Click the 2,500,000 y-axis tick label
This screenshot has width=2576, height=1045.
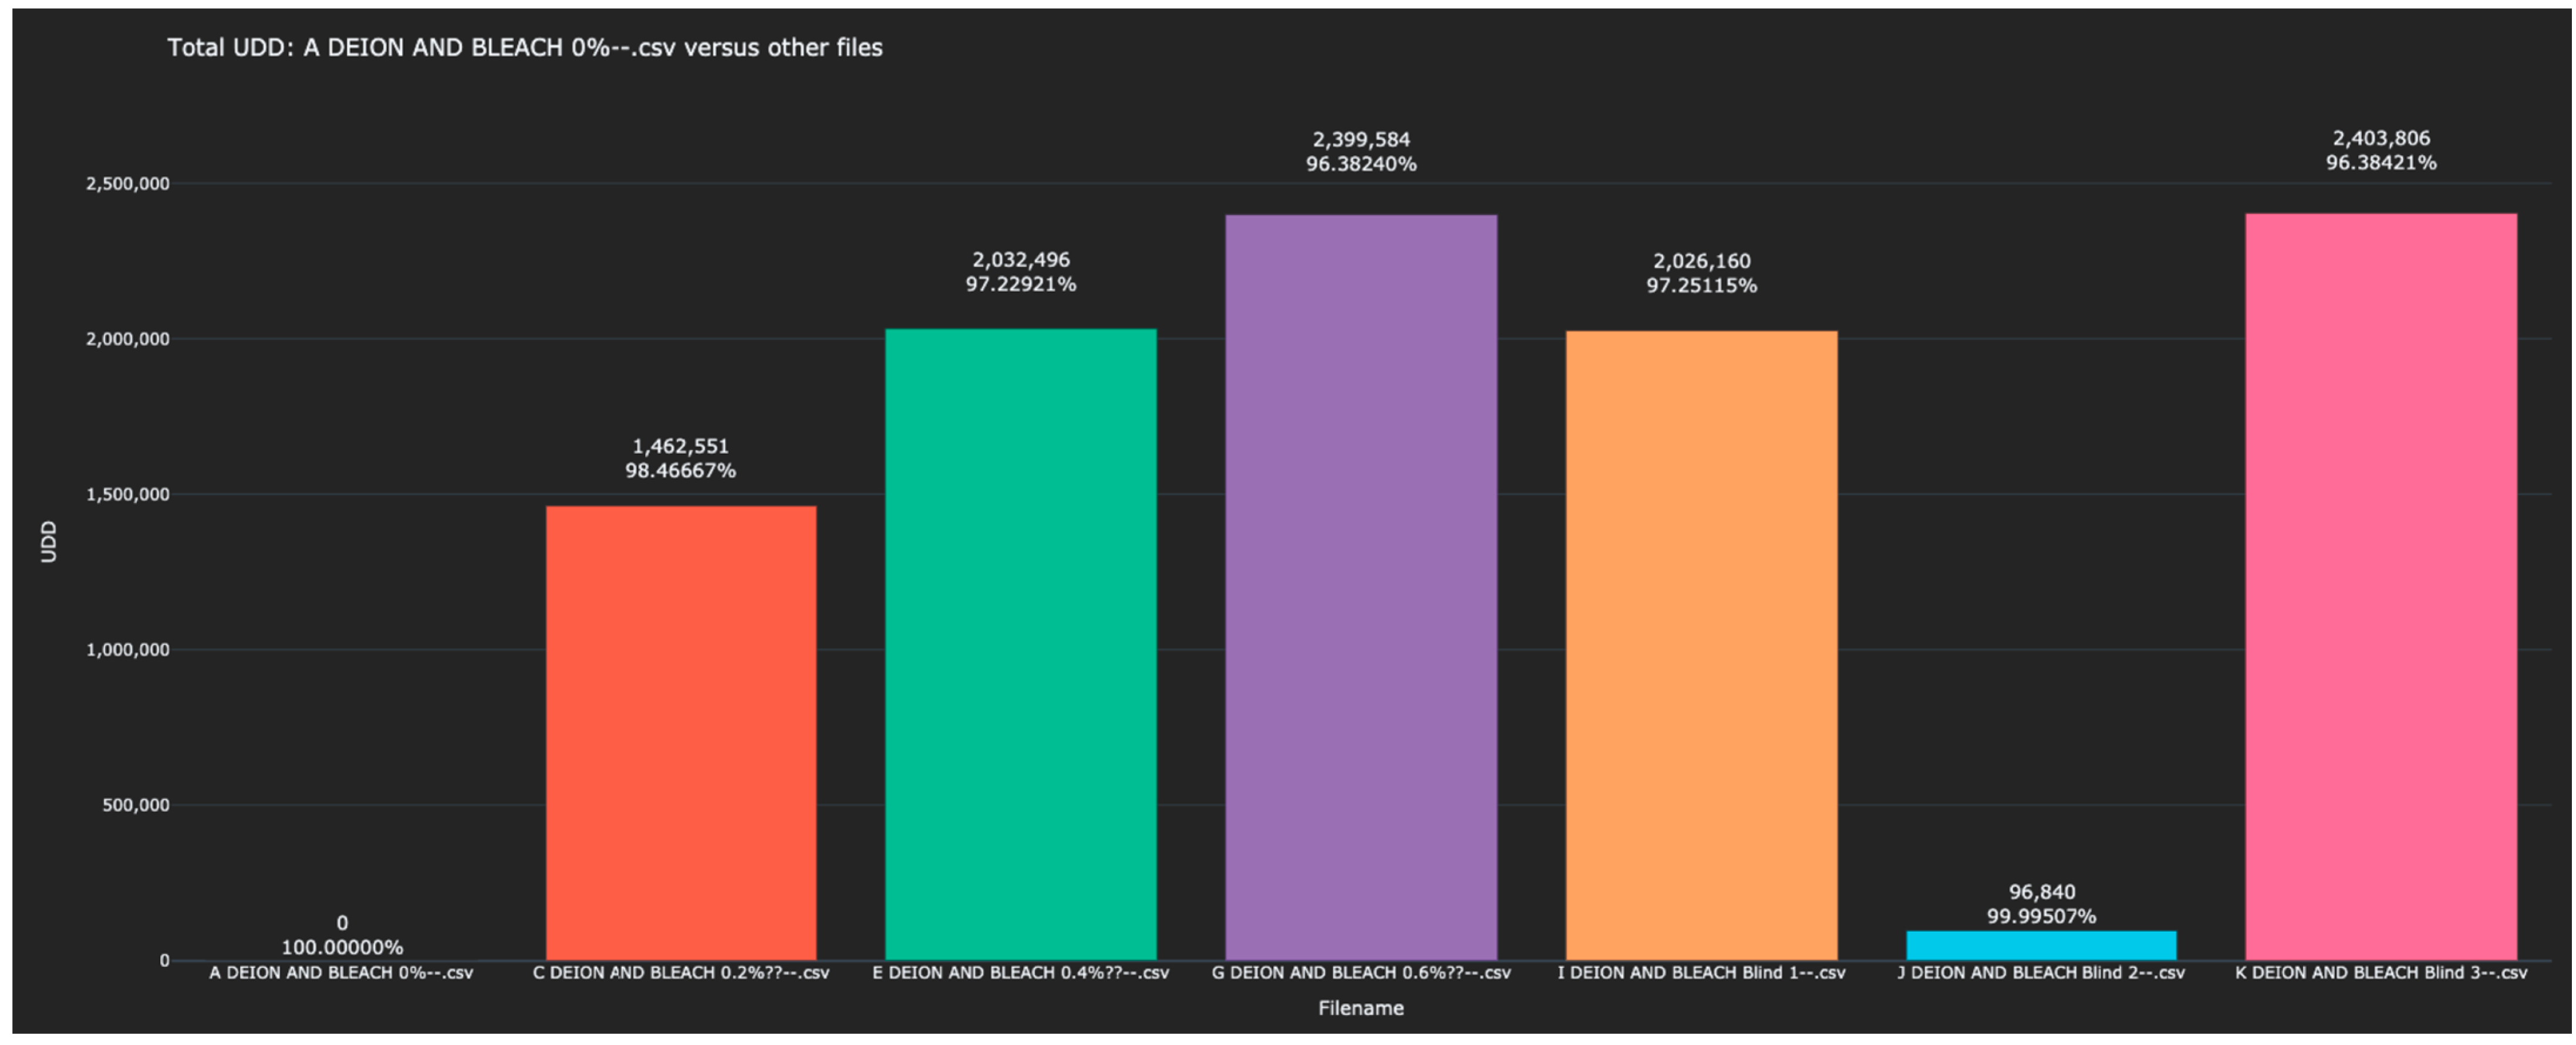(127, 184)
